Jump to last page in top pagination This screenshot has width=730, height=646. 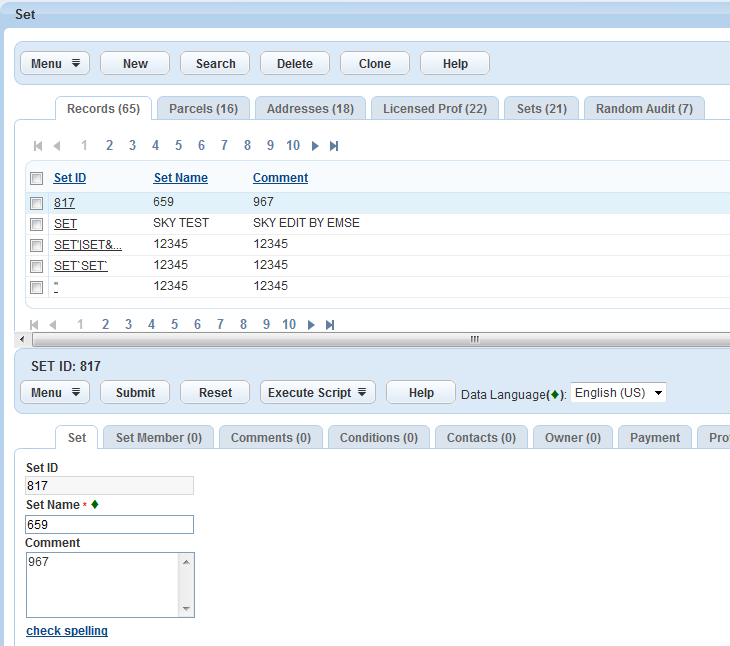[x=334, y=146]
